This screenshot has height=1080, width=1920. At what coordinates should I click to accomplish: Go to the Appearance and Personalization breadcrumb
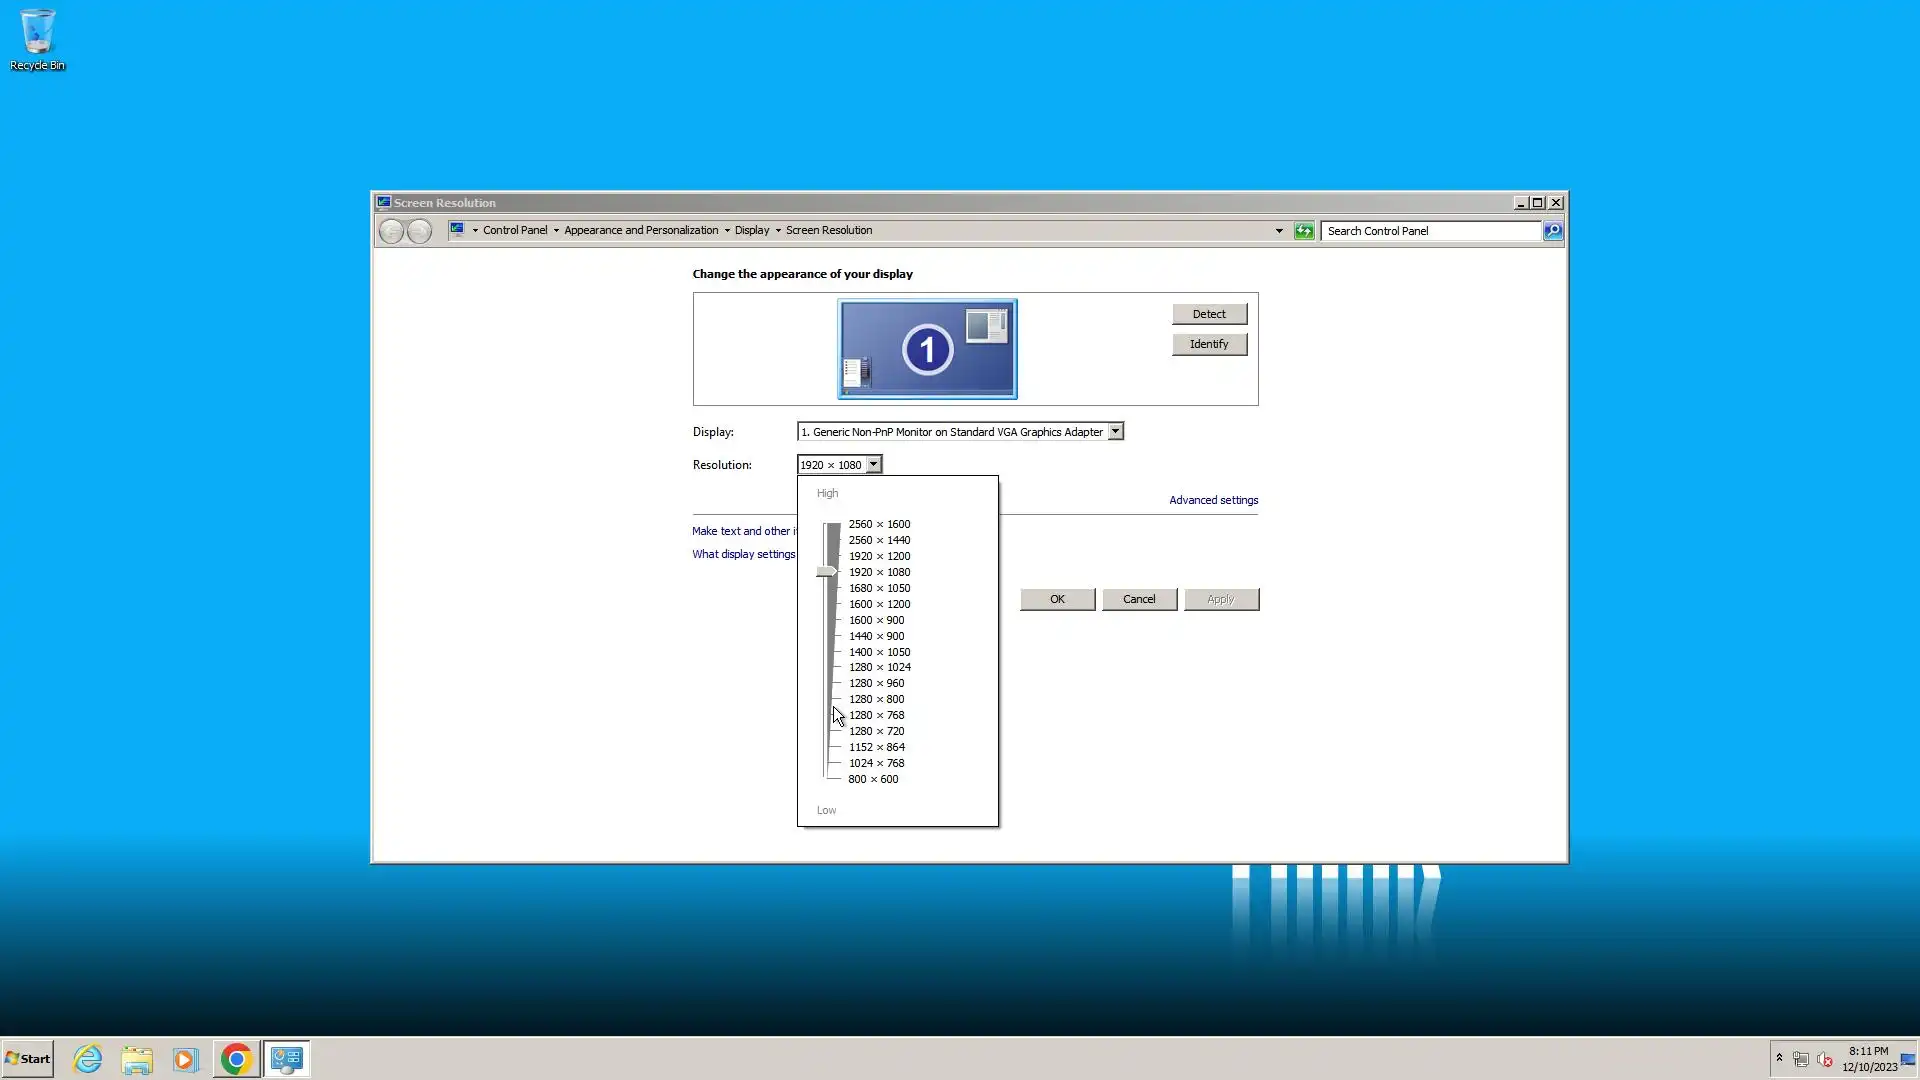pos(640,230)
